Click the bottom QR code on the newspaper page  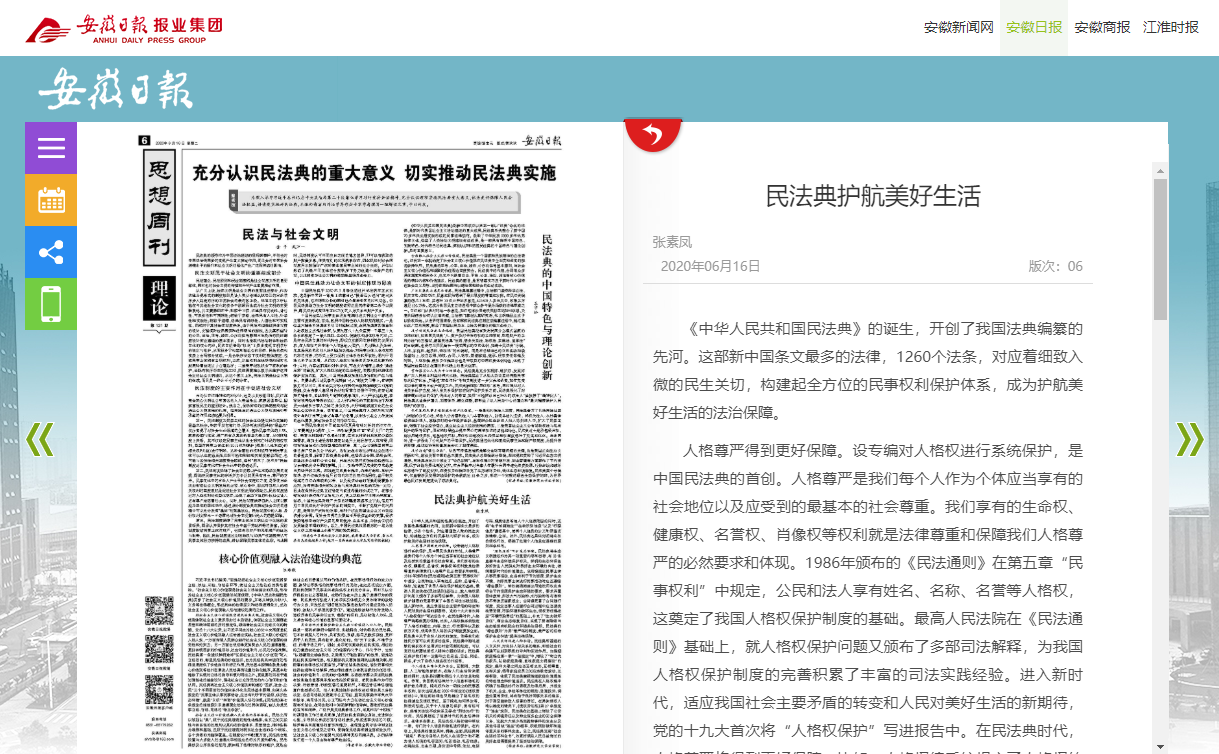point(159,690)
